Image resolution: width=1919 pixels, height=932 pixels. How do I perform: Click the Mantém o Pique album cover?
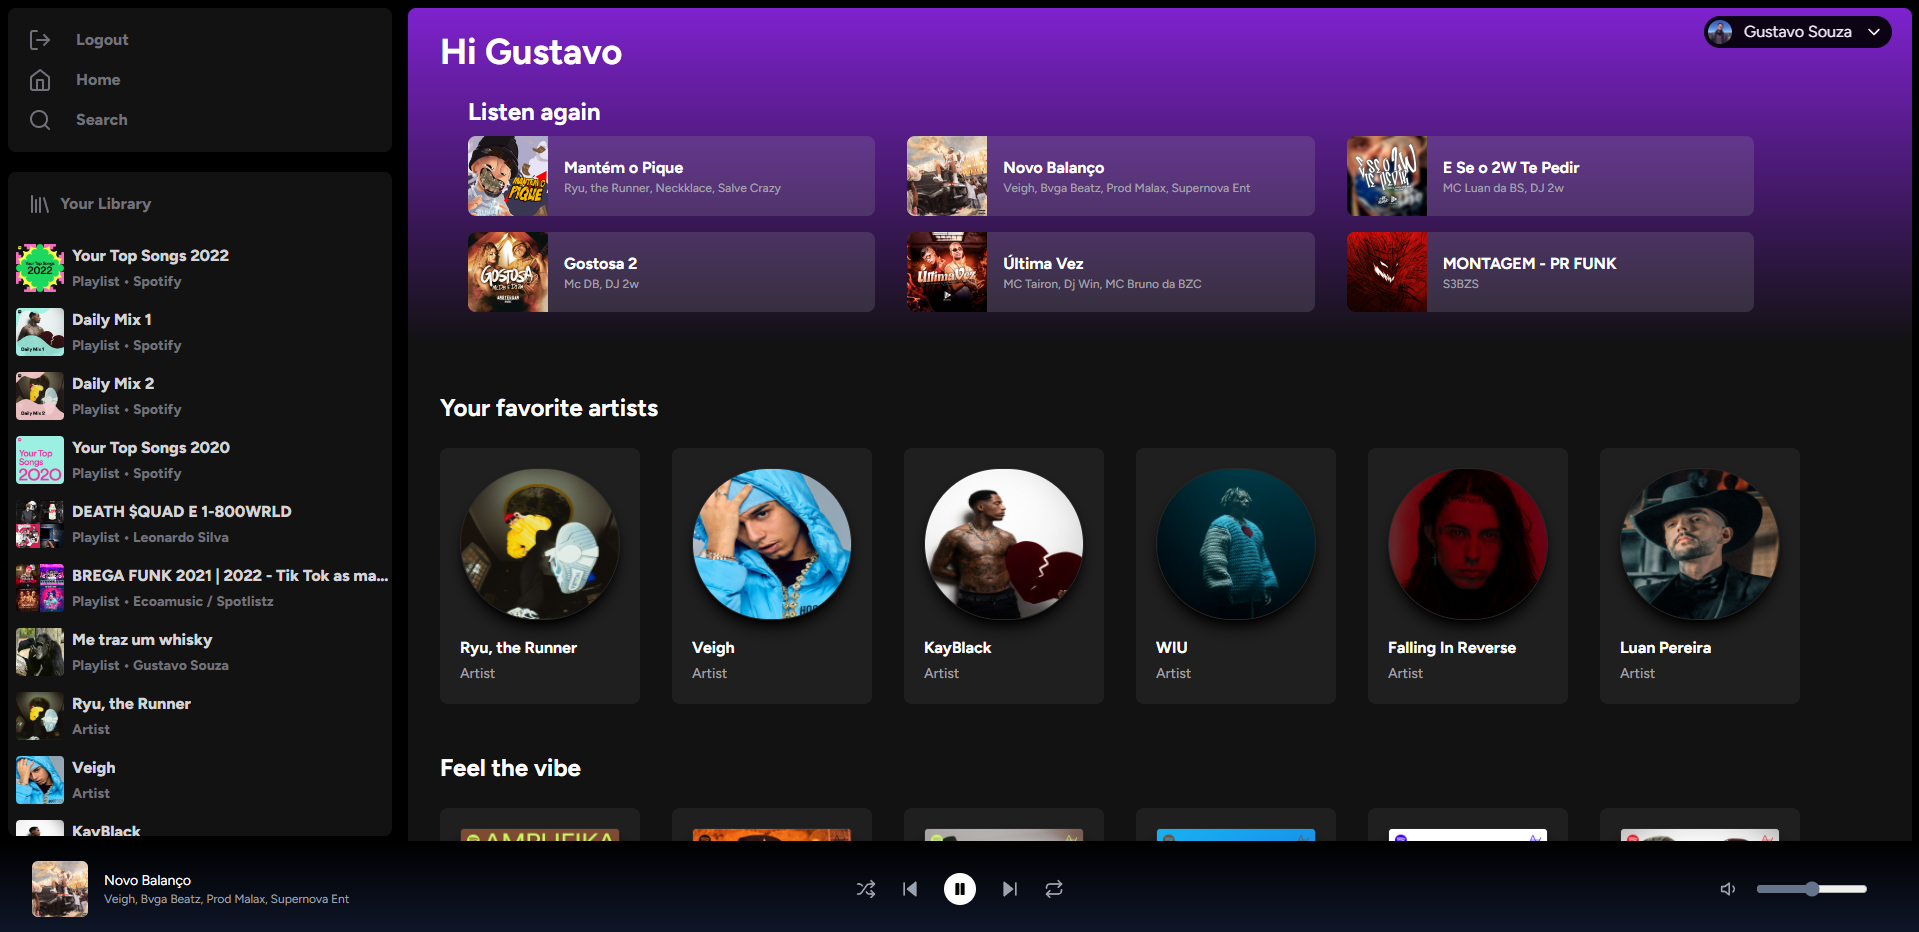[508, 176]
